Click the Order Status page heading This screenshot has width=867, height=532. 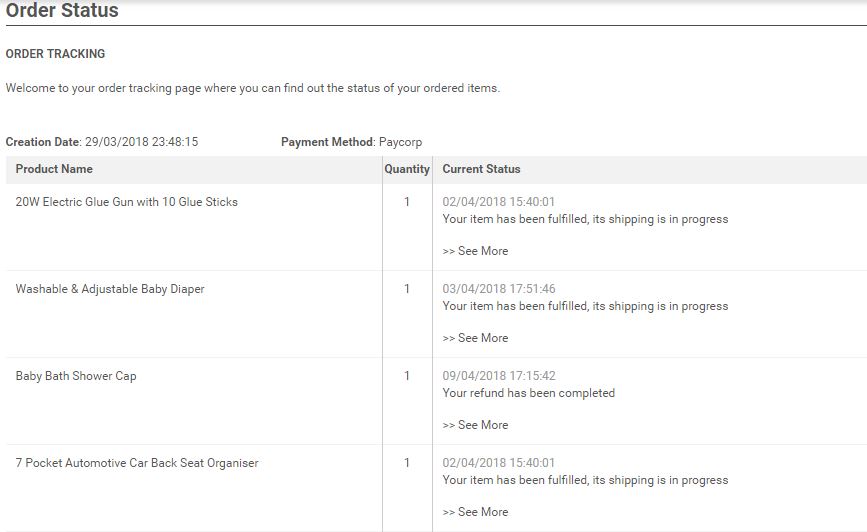[62, 10]
